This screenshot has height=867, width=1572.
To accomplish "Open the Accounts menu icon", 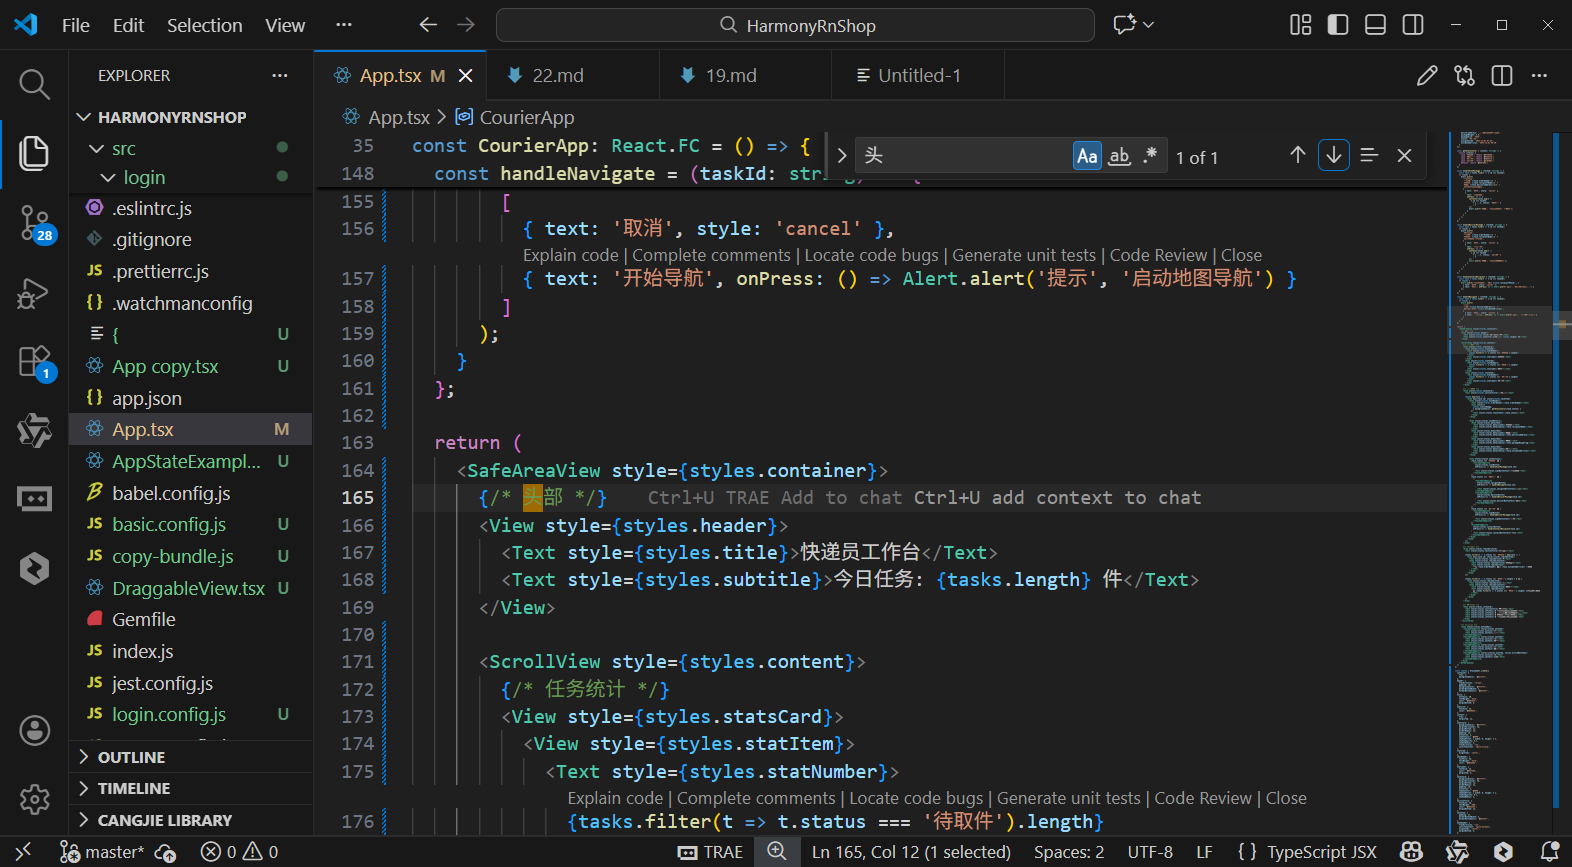I will (x=34, y=731).
